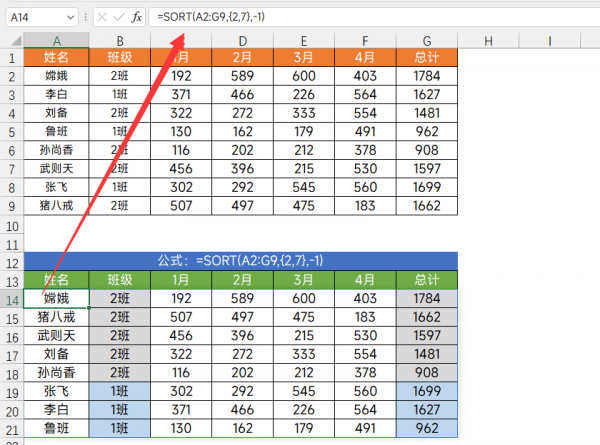Select the blue formula banner cell in row 12

tap(241, 261)
